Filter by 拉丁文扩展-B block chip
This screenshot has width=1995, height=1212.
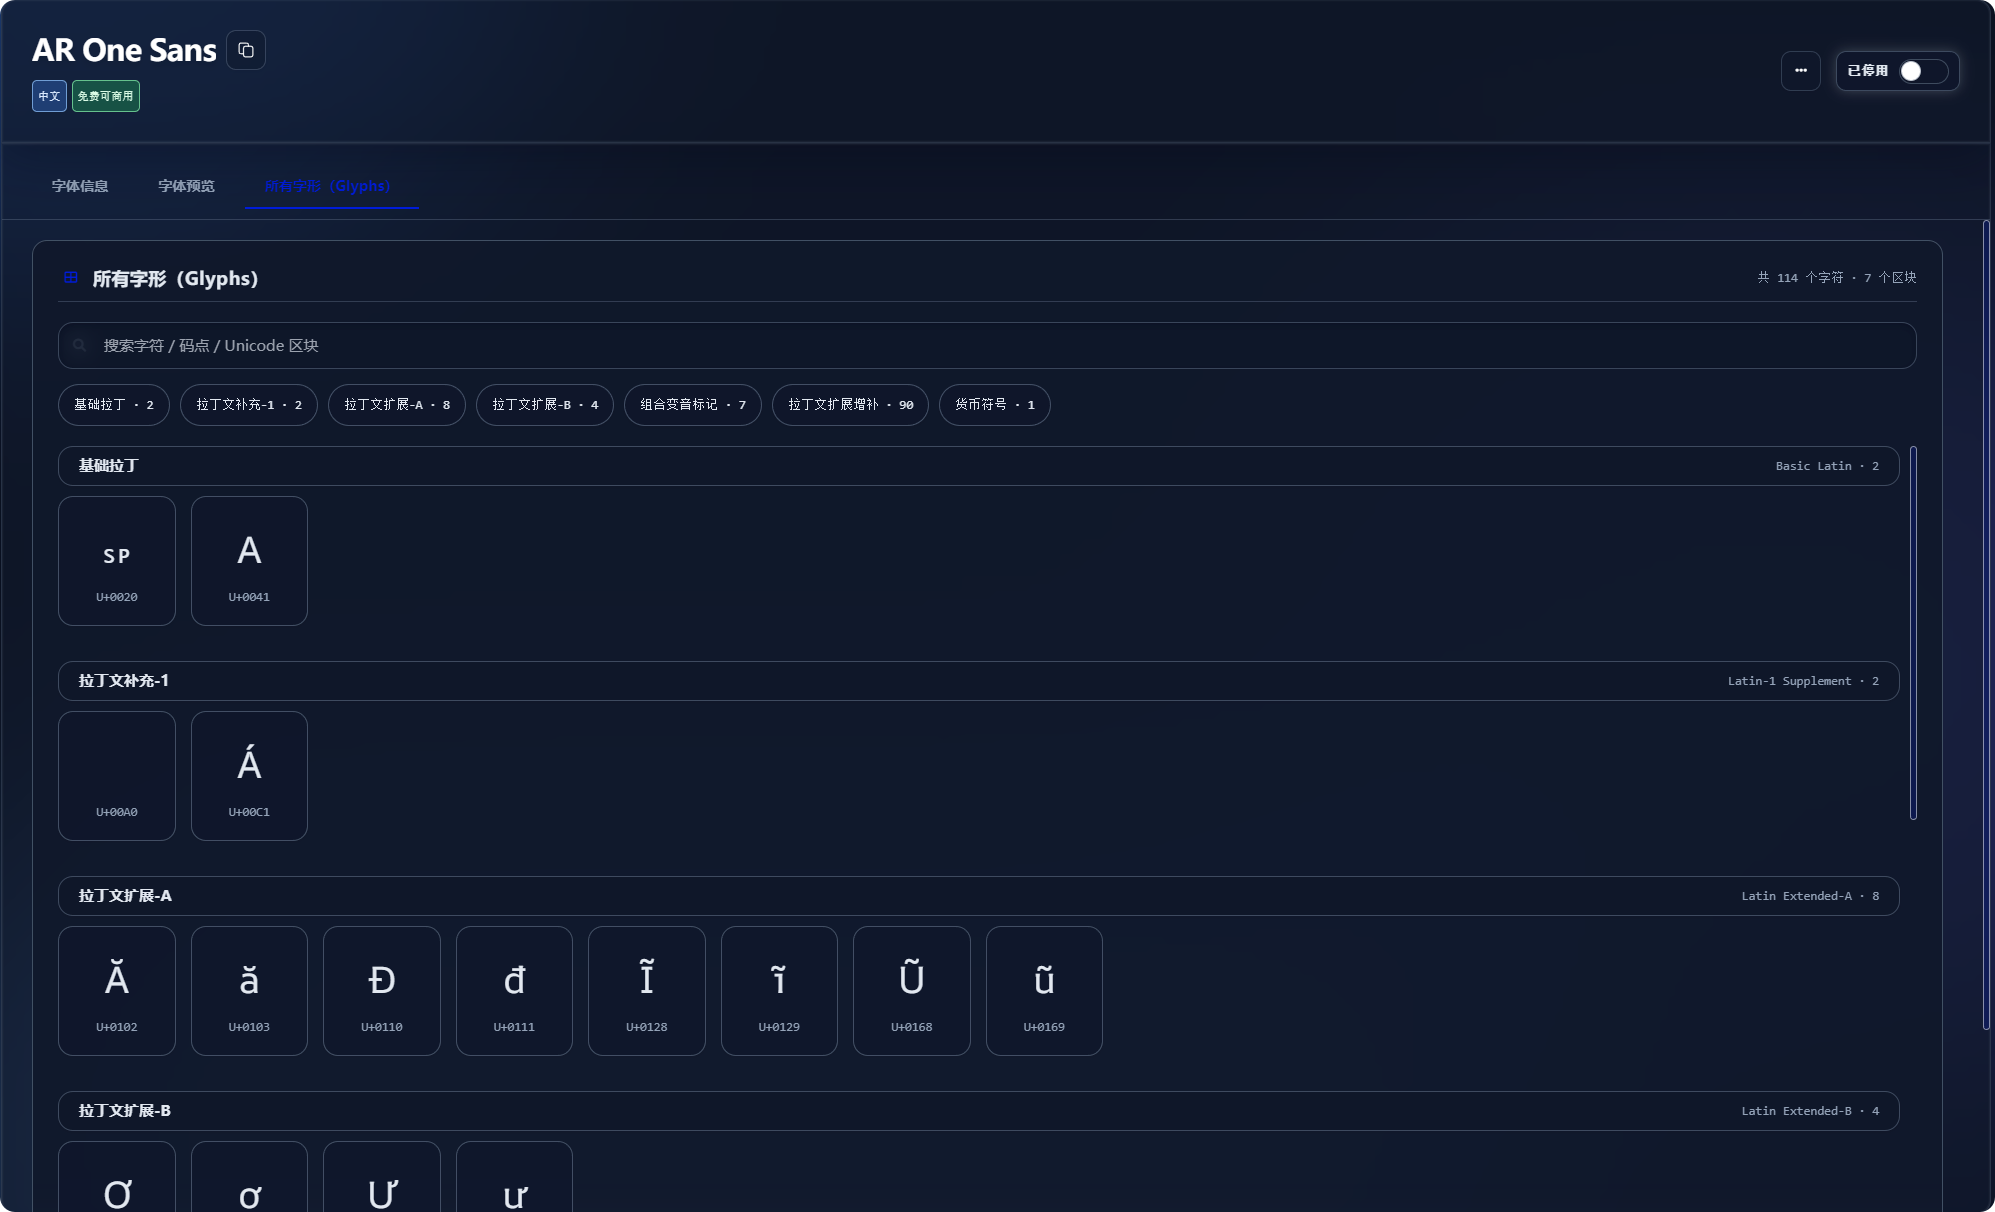pyautogui.click(x=545, y=405)
